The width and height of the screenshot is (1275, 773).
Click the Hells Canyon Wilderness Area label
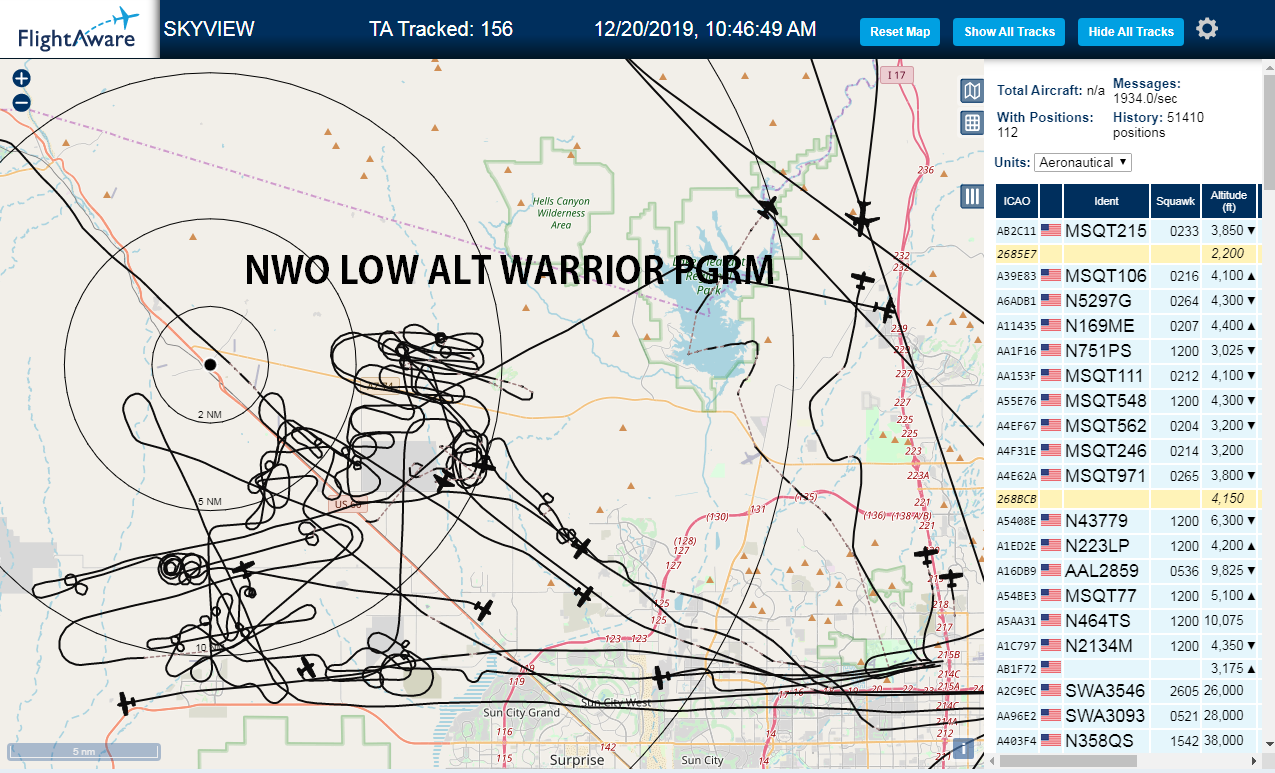pyautogui.click(x=561, y=213)
